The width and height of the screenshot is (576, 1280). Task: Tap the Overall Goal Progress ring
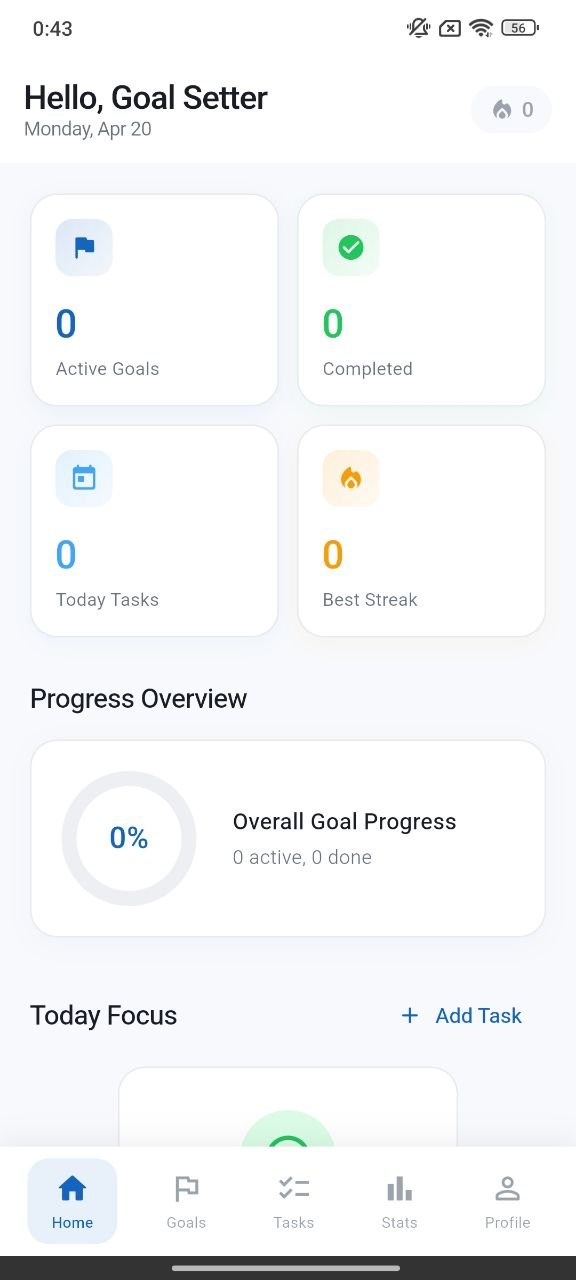point(129,838)
